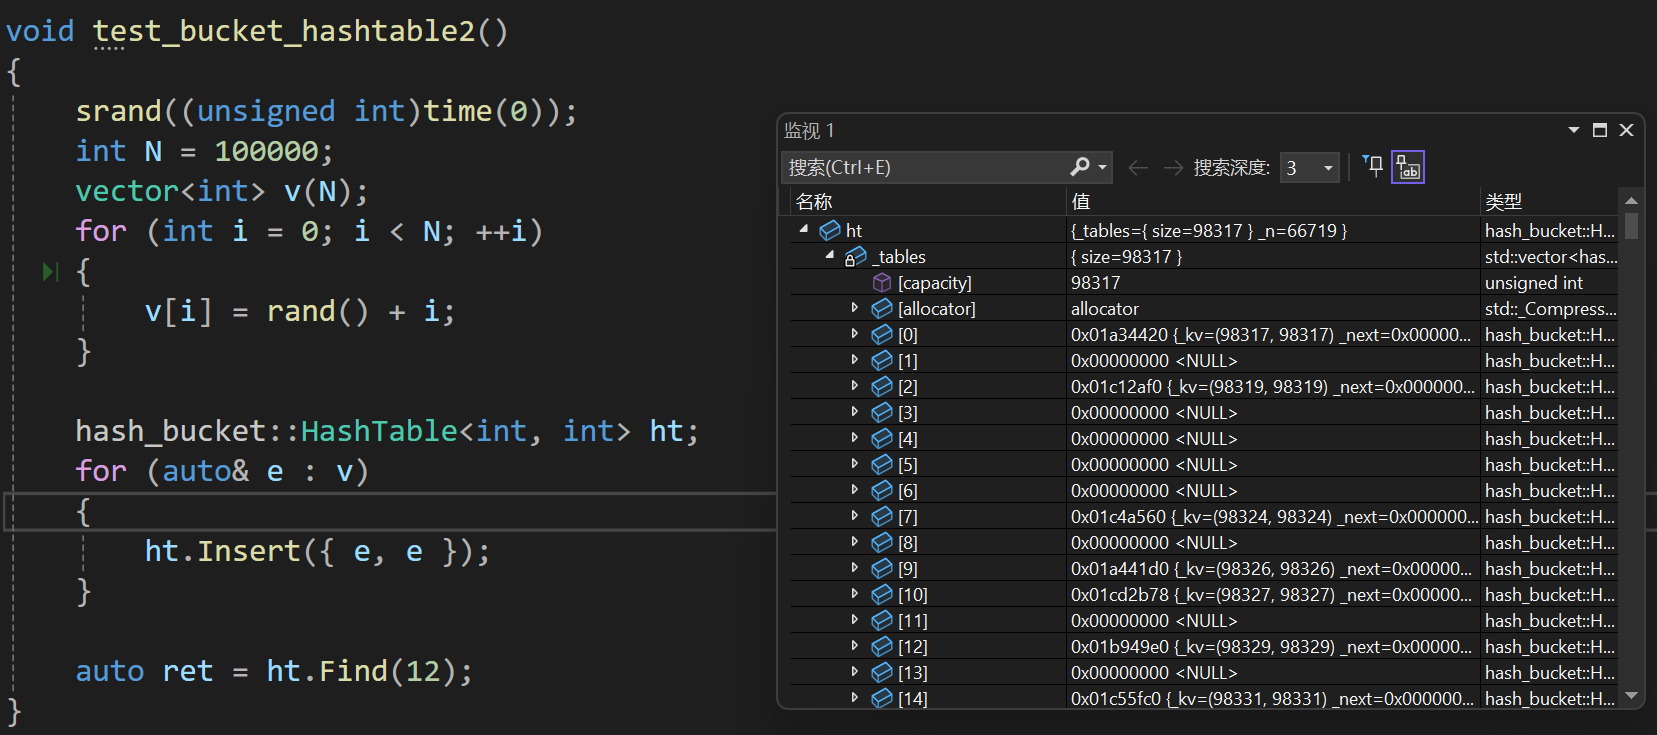The height and width of the screenshot is (735, 1657).
Task: Click the cube icon beside [capacity]
Action: [882, 283]
